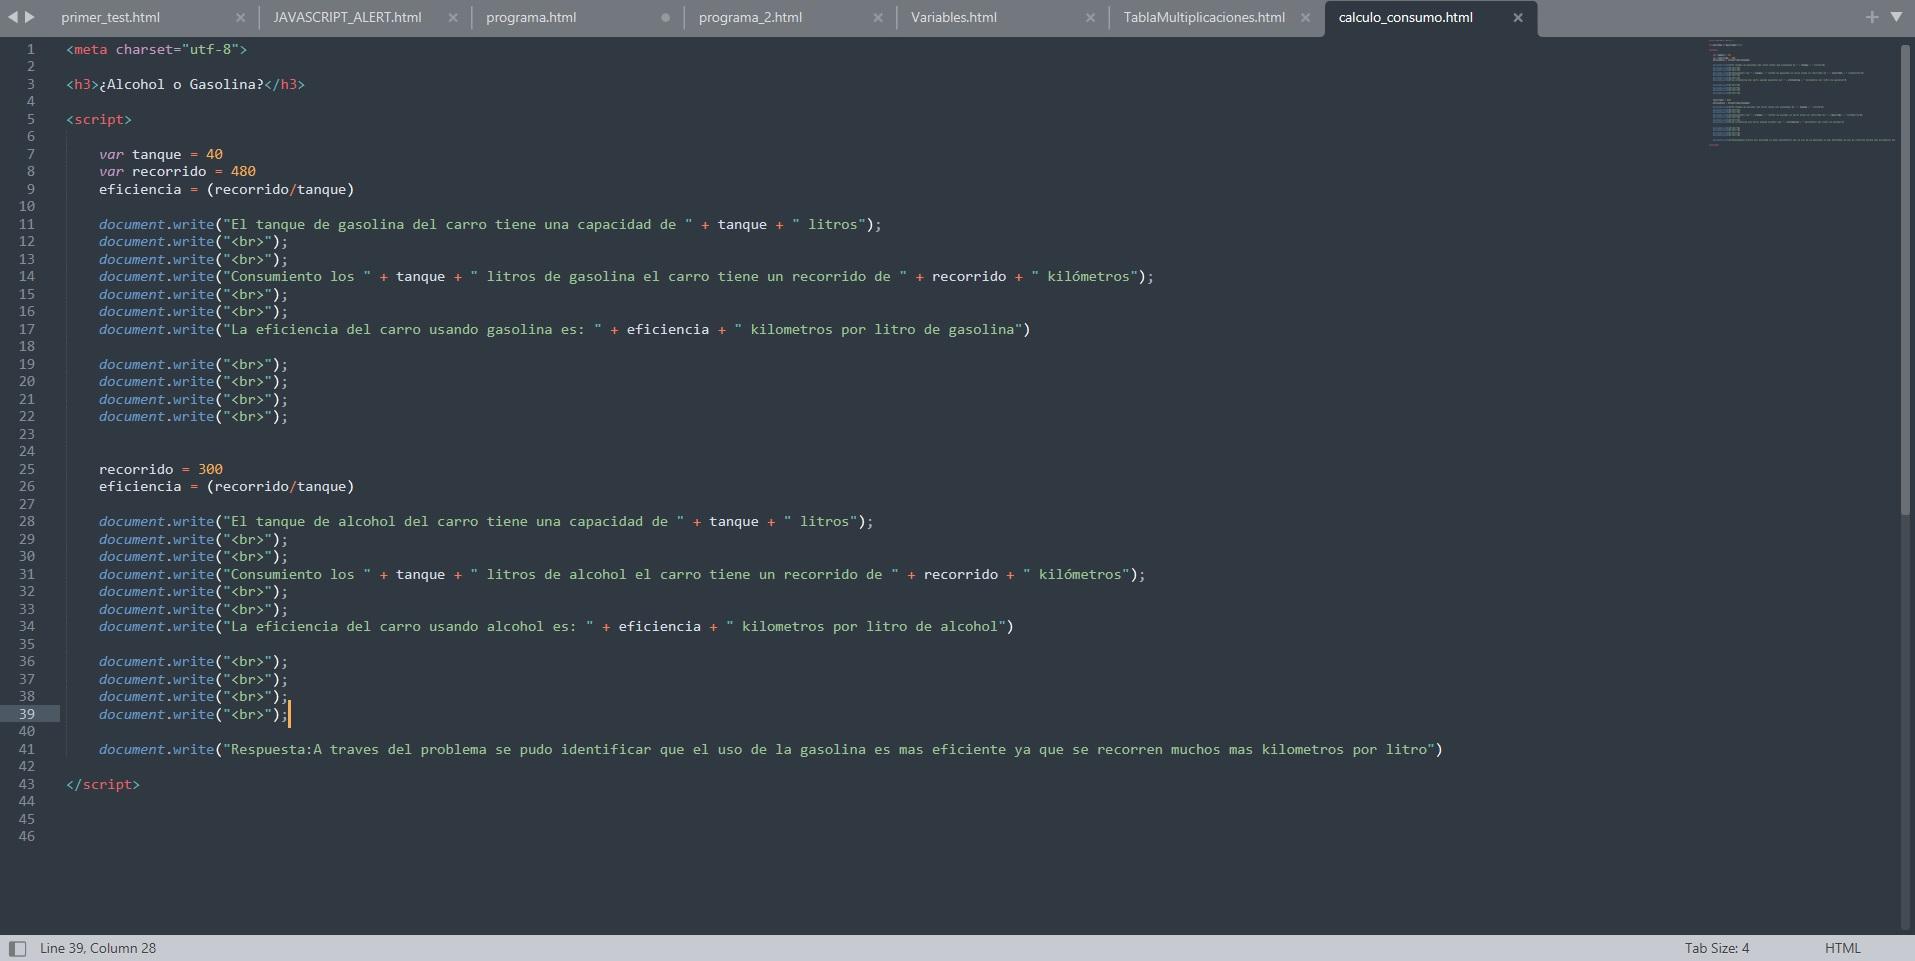Switch to the TablaMultiplicaciones.html tab

(1204, 17)
